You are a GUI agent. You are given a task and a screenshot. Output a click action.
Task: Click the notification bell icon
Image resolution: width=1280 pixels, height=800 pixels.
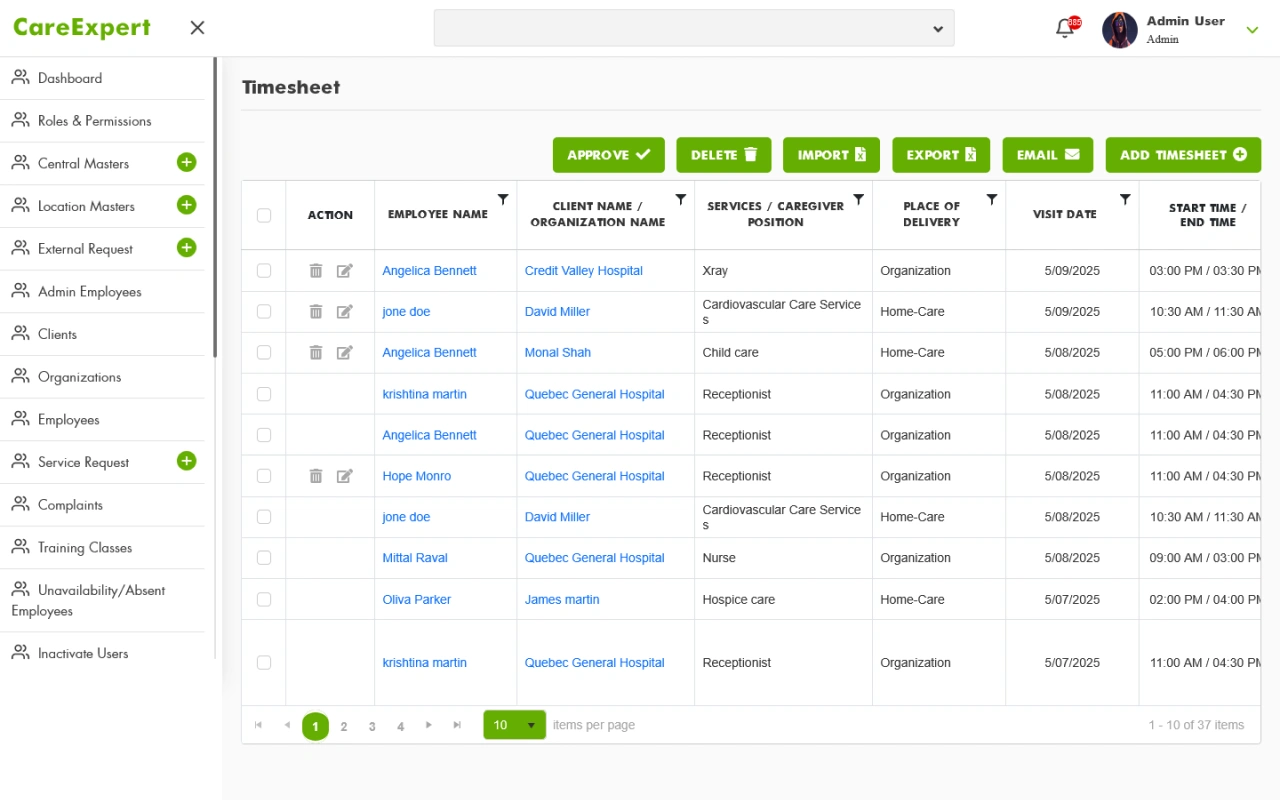1065,29
